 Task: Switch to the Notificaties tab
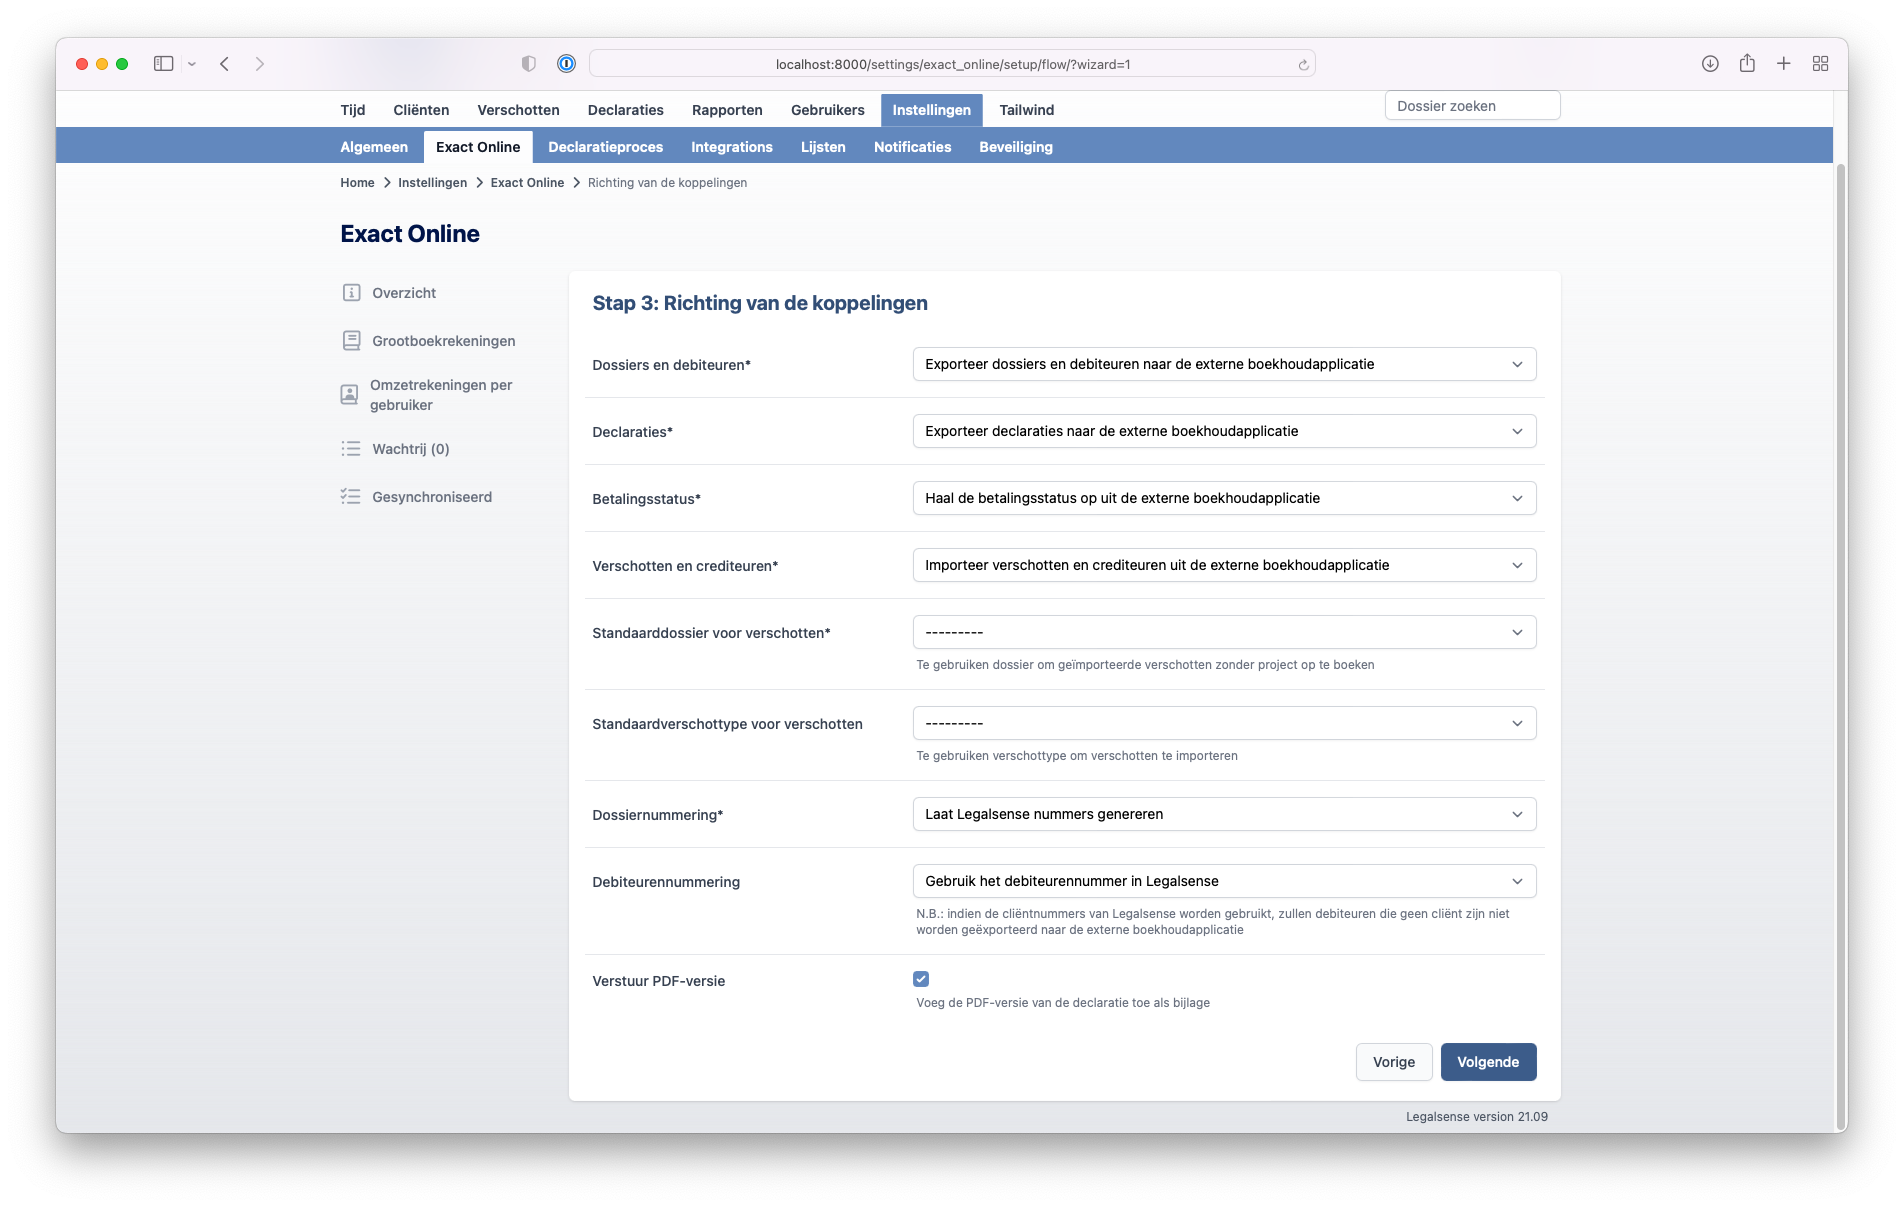click(912, 147)
